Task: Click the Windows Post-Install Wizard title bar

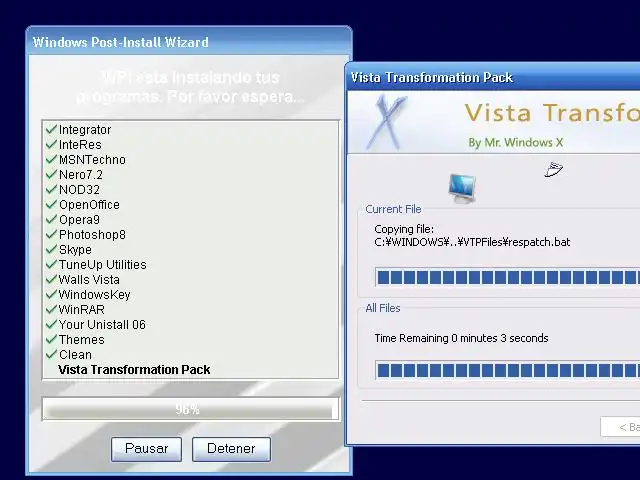Action: point(189,42)
